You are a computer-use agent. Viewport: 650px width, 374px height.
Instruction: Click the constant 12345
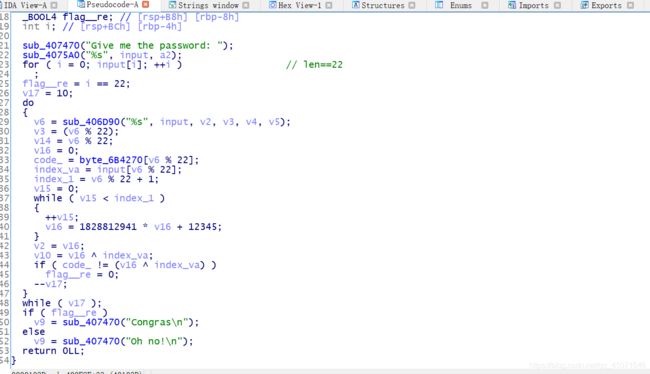[202, 227]
